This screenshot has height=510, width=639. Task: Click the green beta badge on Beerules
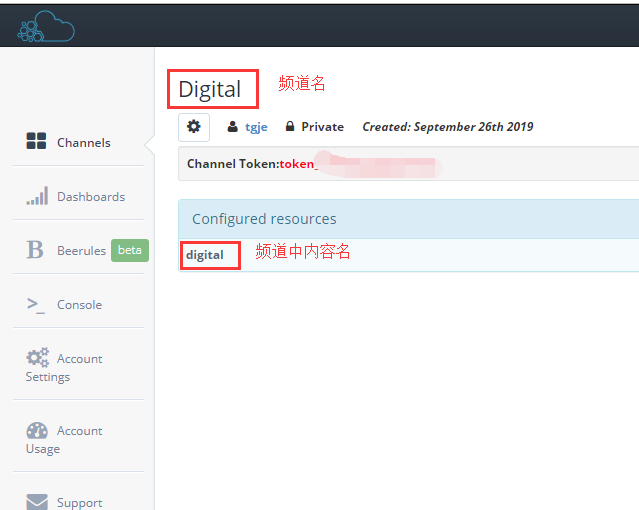(130, 250)
